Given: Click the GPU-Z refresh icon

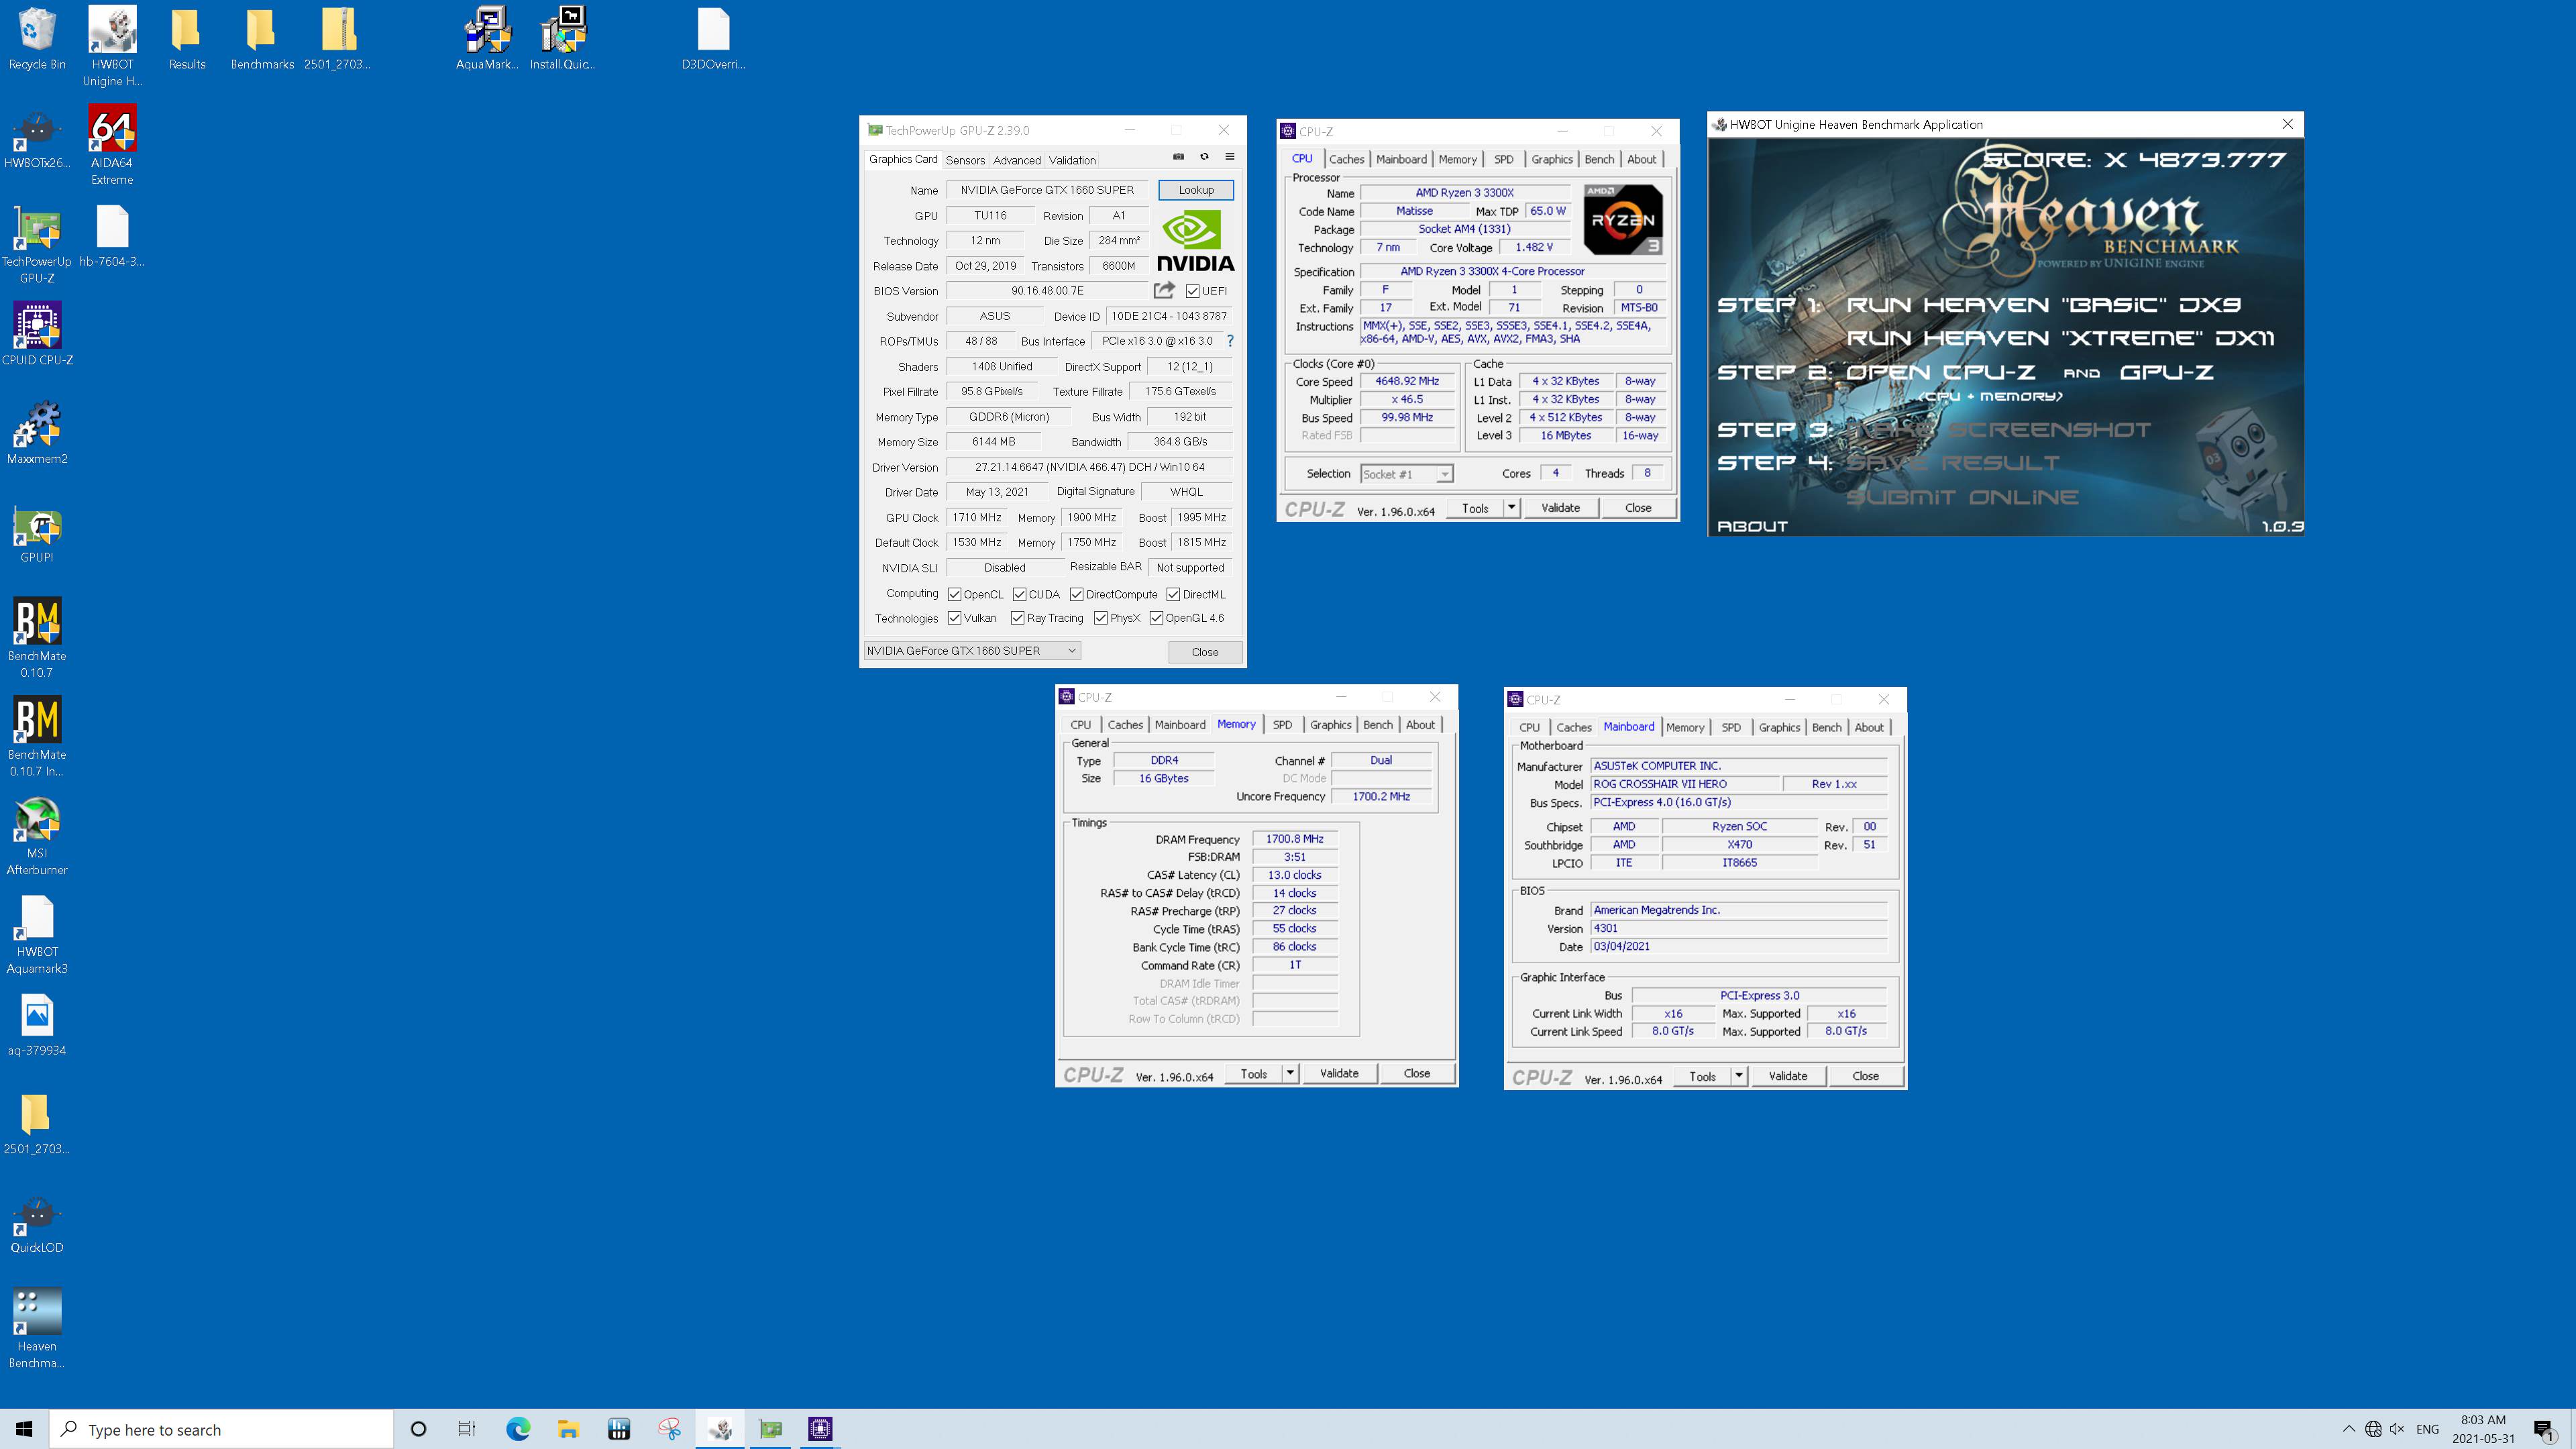Looking at the screenshot, I should (x=1204, y=157).
